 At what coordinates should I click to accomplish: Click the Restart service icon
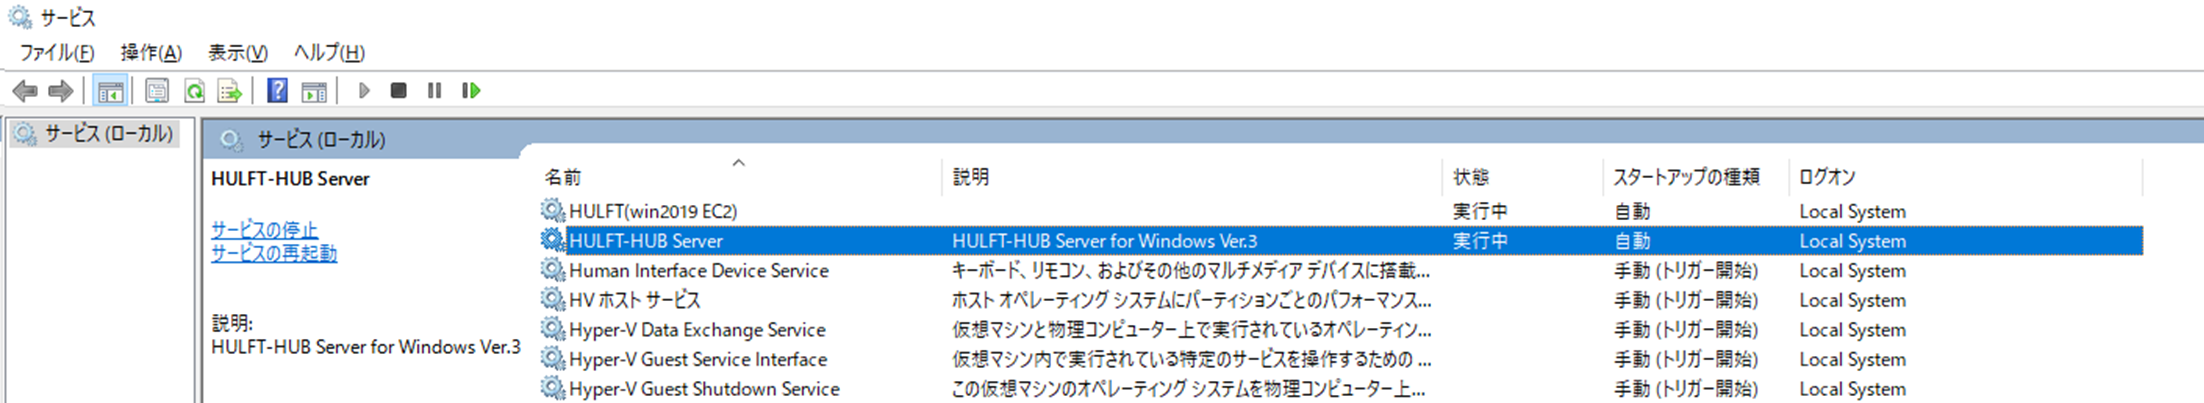click(x=471, y=91)
